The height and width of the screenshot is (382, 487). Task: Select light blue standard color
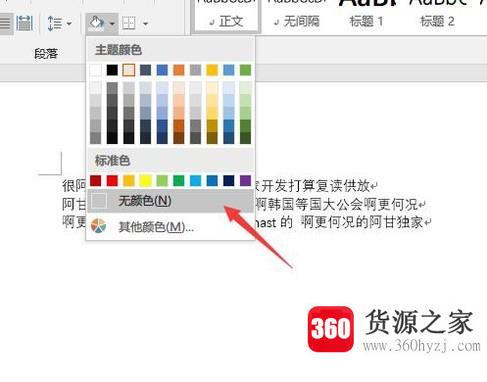click(195, 181)
